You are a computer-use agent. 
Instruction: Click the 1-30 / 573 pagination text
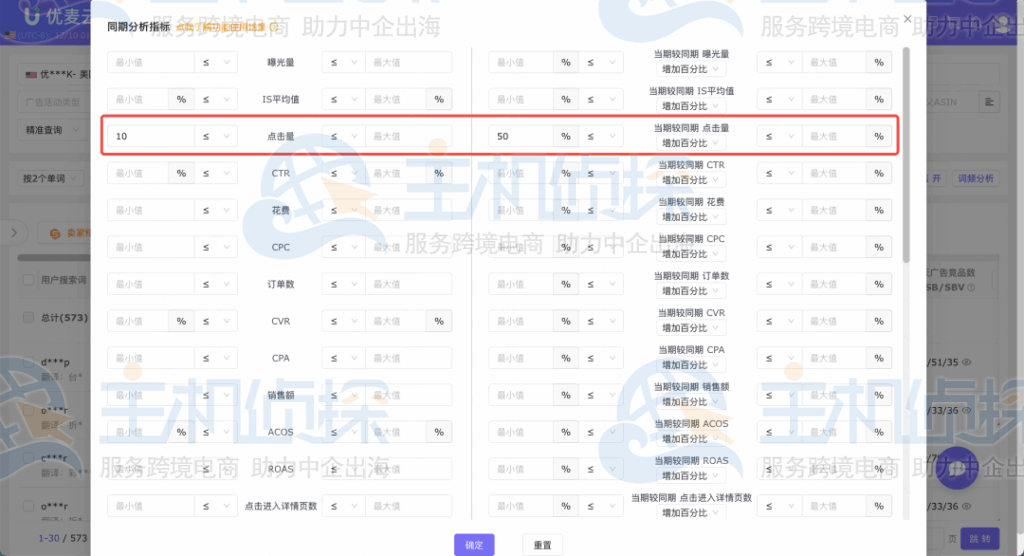point(63,538)
